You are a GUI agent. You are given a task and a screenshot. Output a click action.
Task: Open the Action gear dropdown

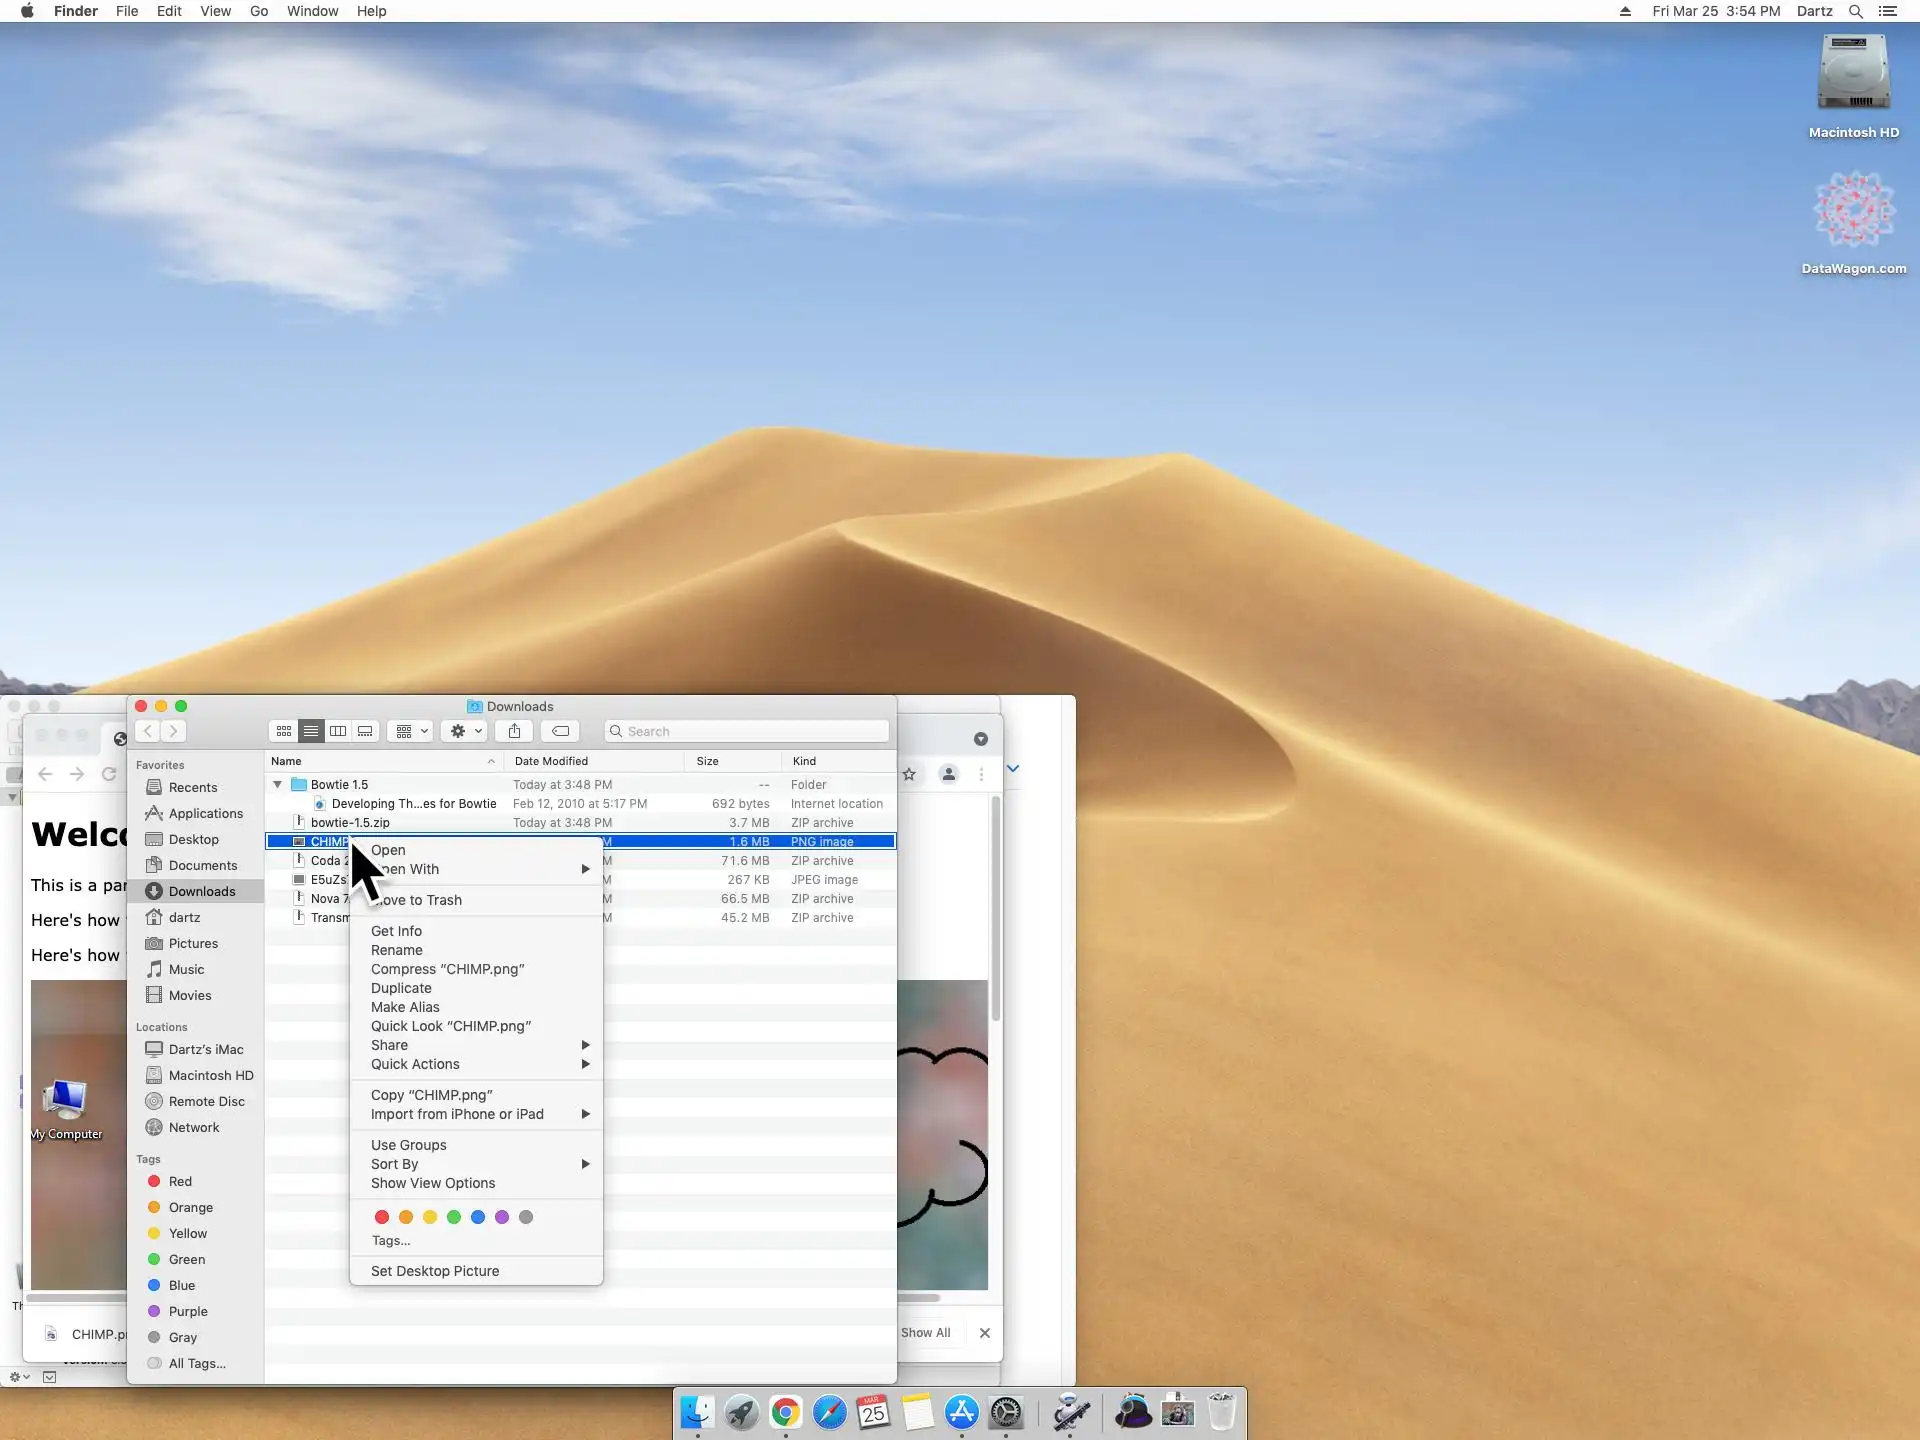[465, 731]
